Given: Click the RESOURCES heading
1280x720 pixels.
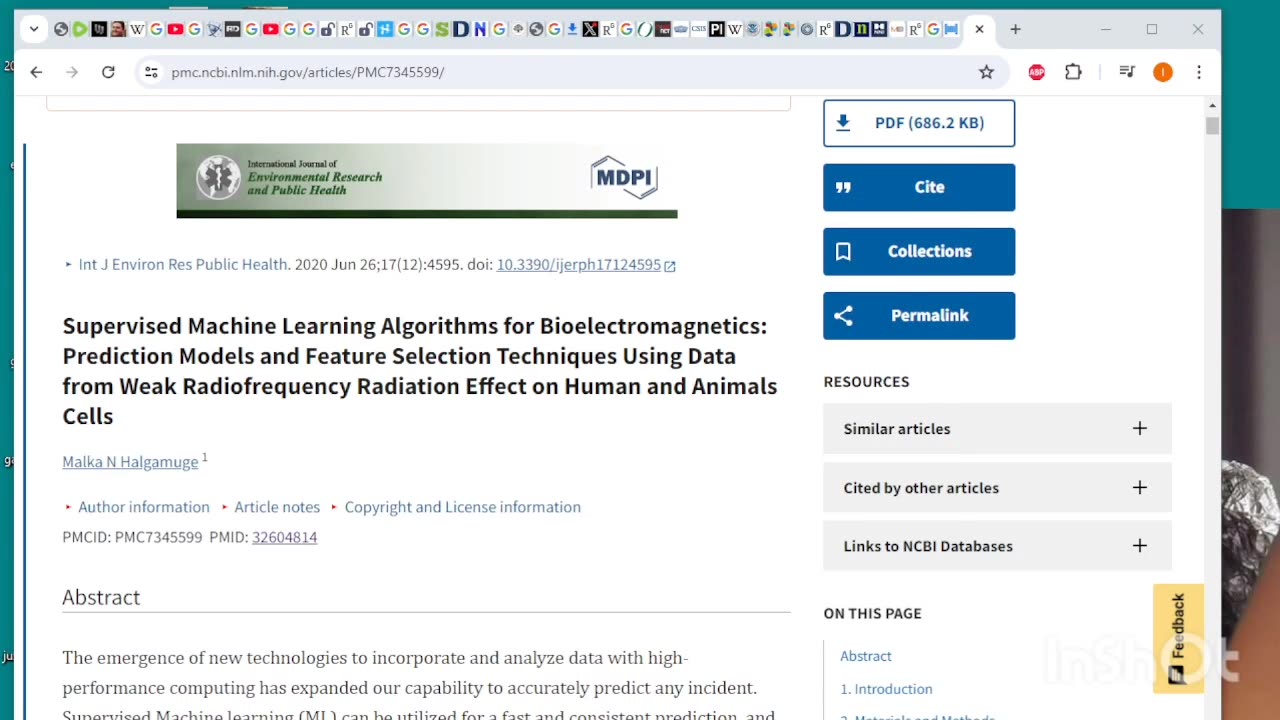Looking at the screenshot, I should tap(866, 382).
